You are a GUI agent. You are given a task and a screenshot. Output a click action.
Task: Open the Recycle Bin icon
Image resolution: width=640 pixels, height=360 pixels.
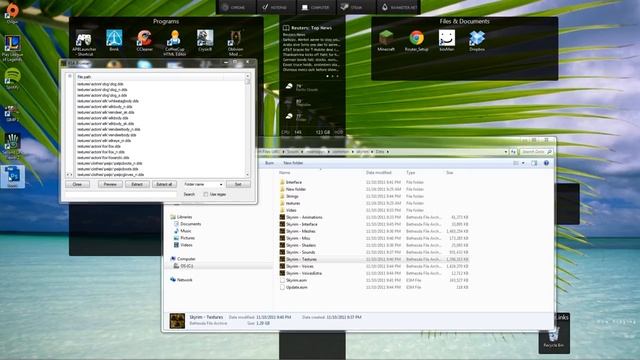coord(553,337)
